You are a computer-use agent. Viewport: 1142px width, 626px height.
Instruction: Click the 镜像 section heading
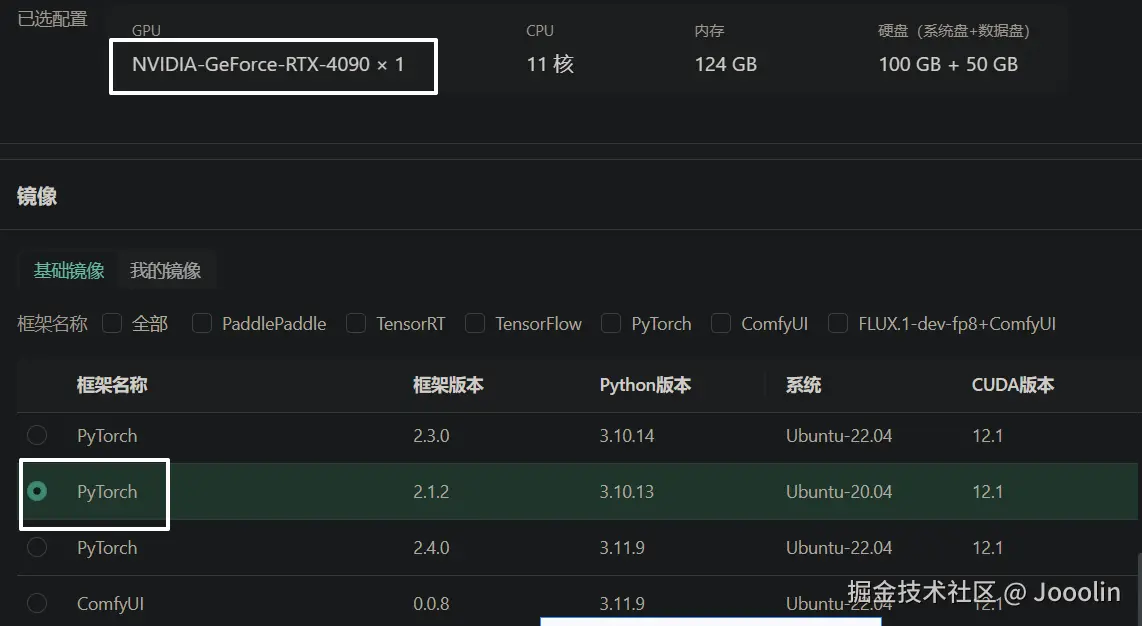[x=37, y=196]
